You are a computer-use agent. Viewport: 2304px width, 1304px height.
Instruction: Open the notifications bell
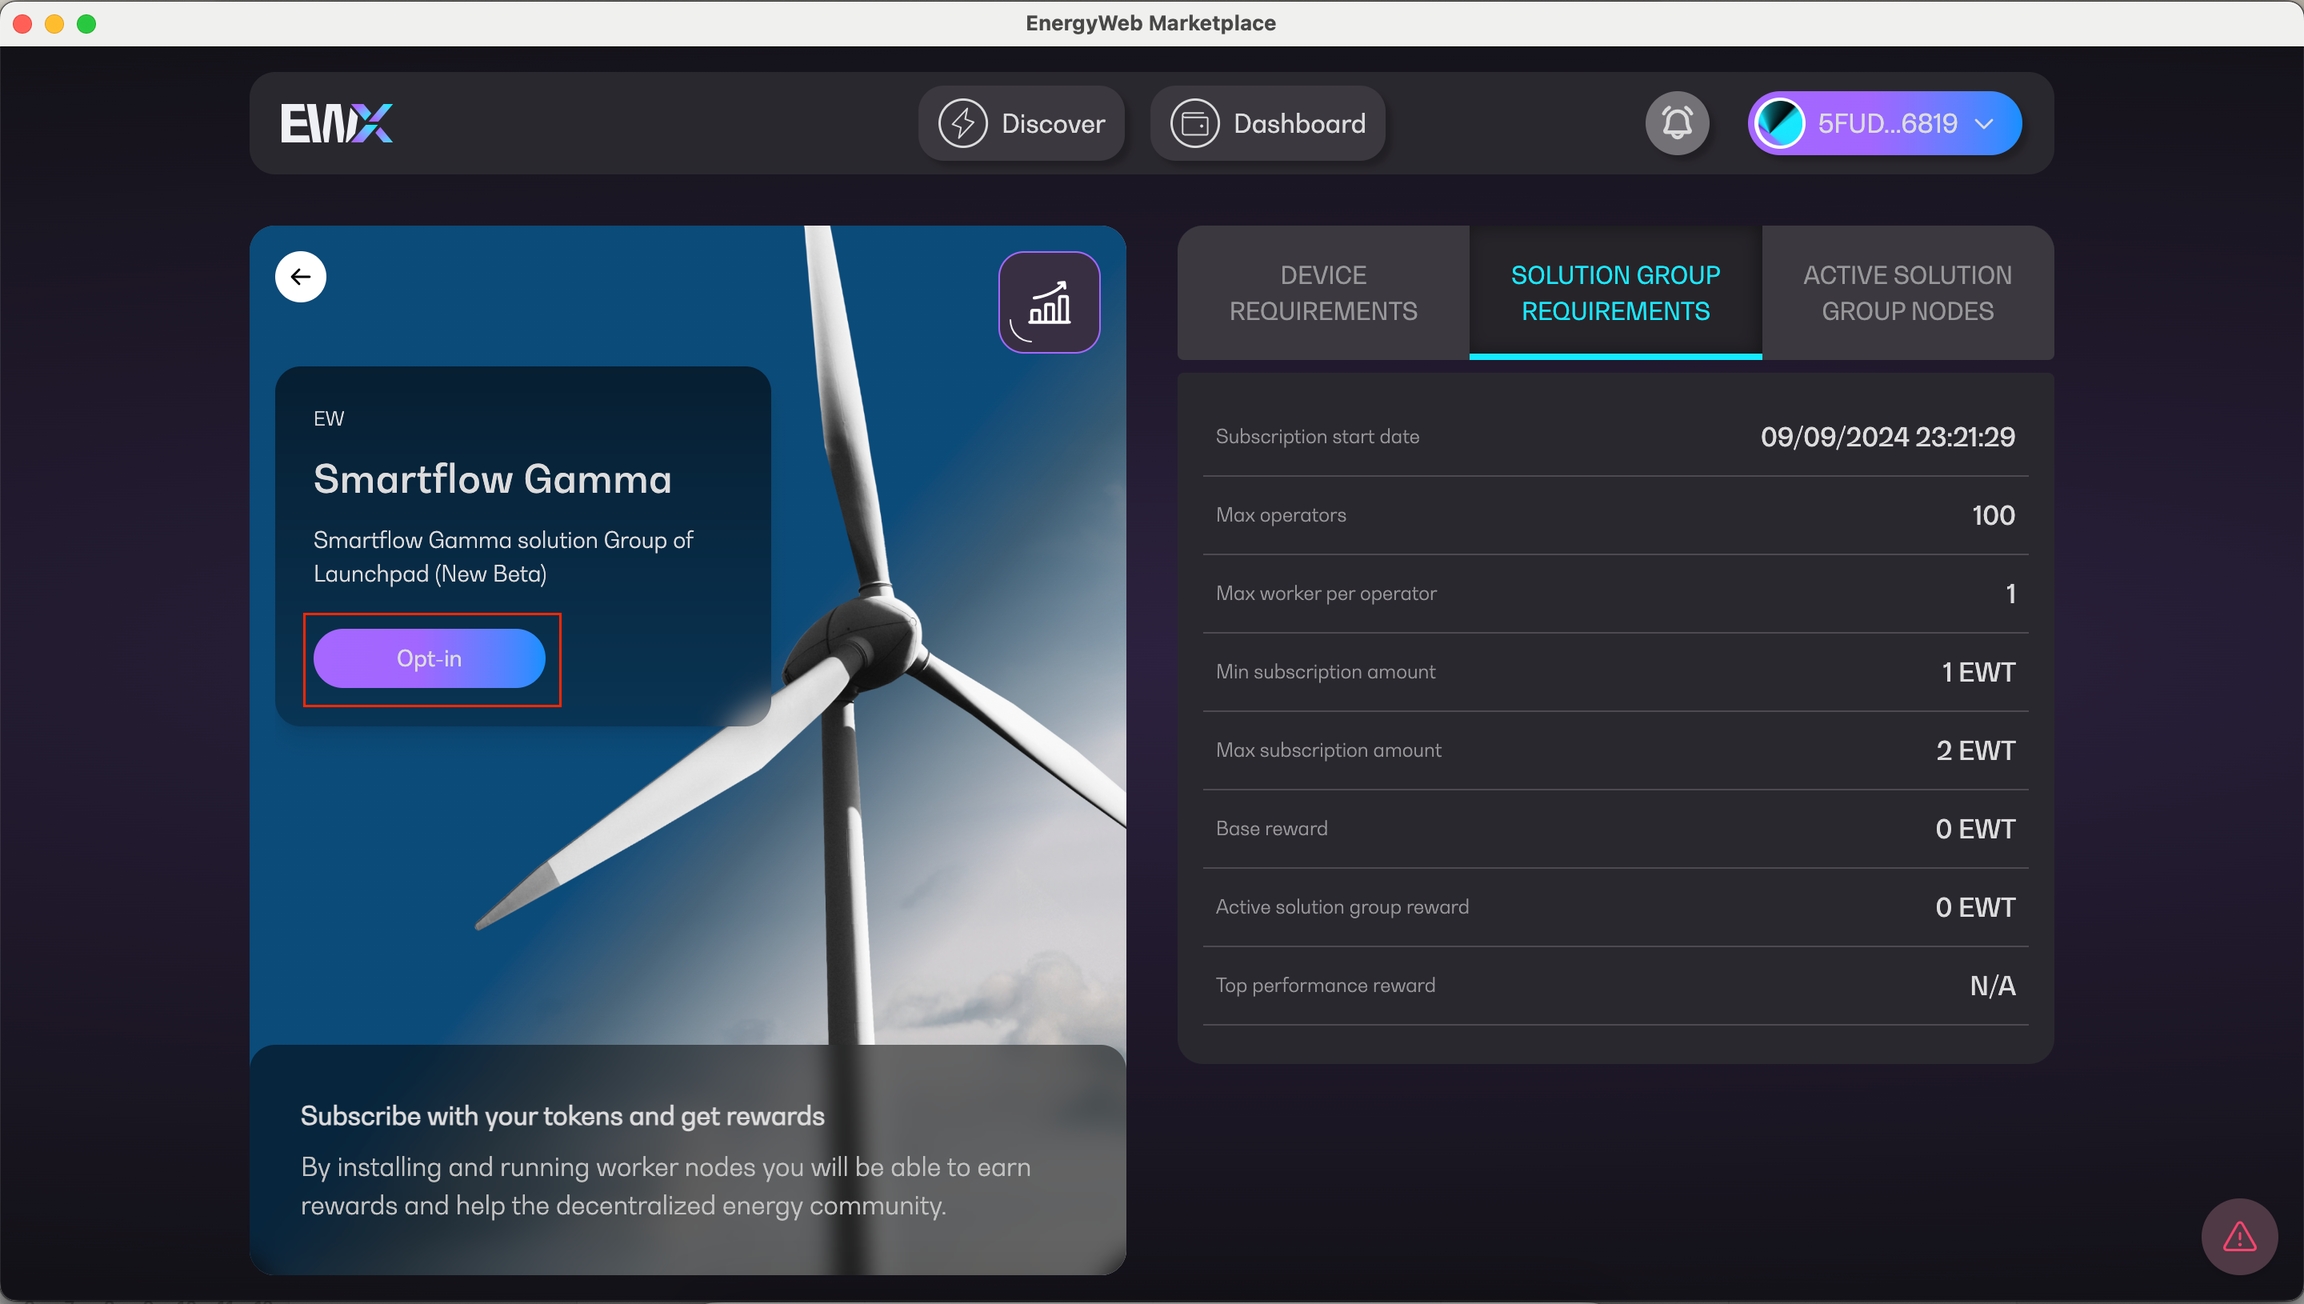pos(1677,123)
